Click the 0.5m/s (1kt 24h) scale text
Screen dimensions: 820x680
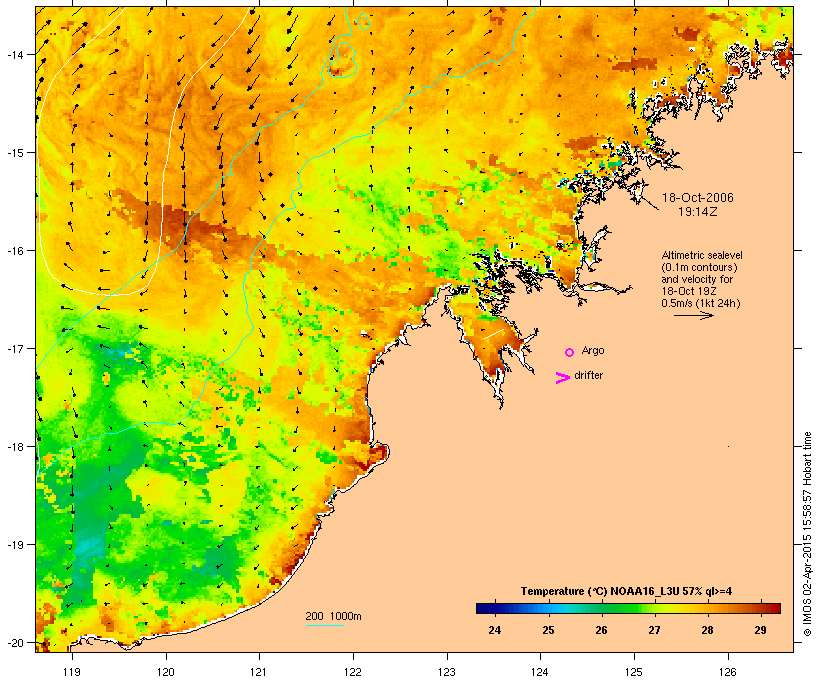701,303
